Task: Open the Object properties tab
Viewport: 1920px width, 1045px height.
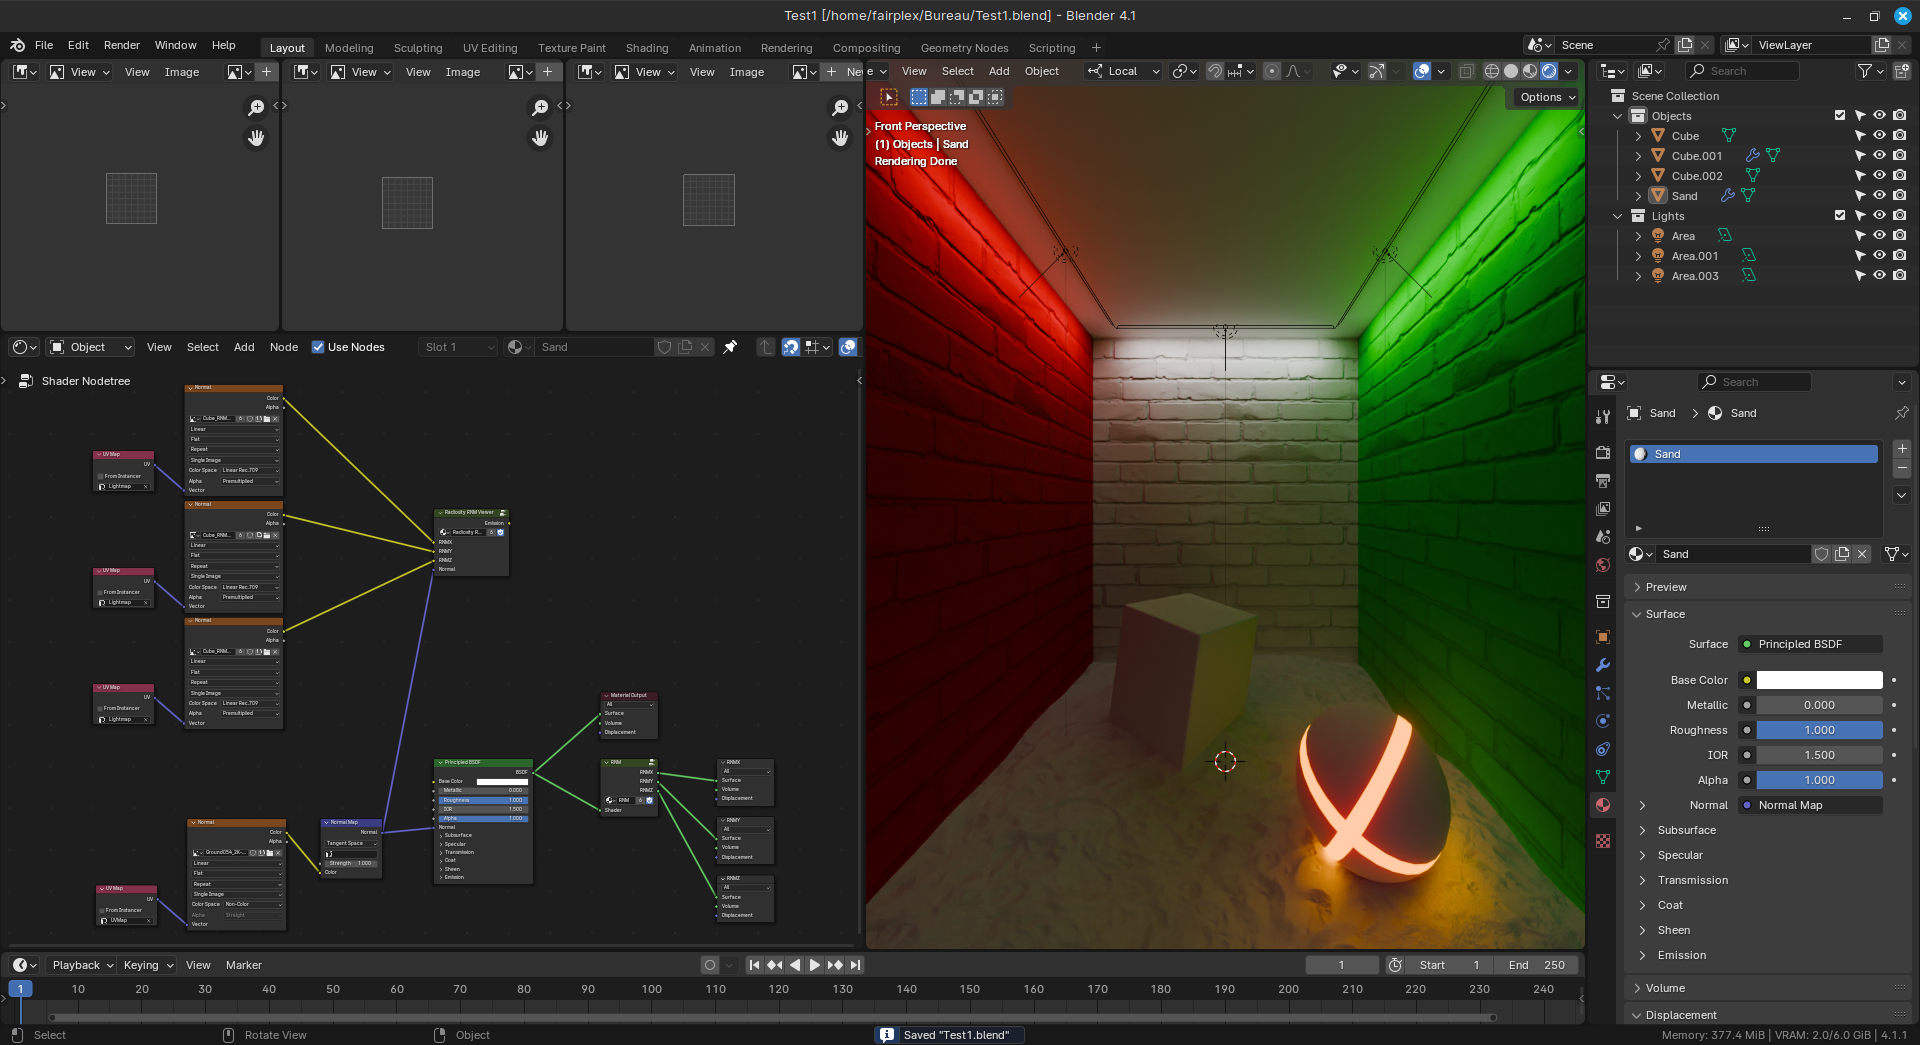Action: [1603, 637]
